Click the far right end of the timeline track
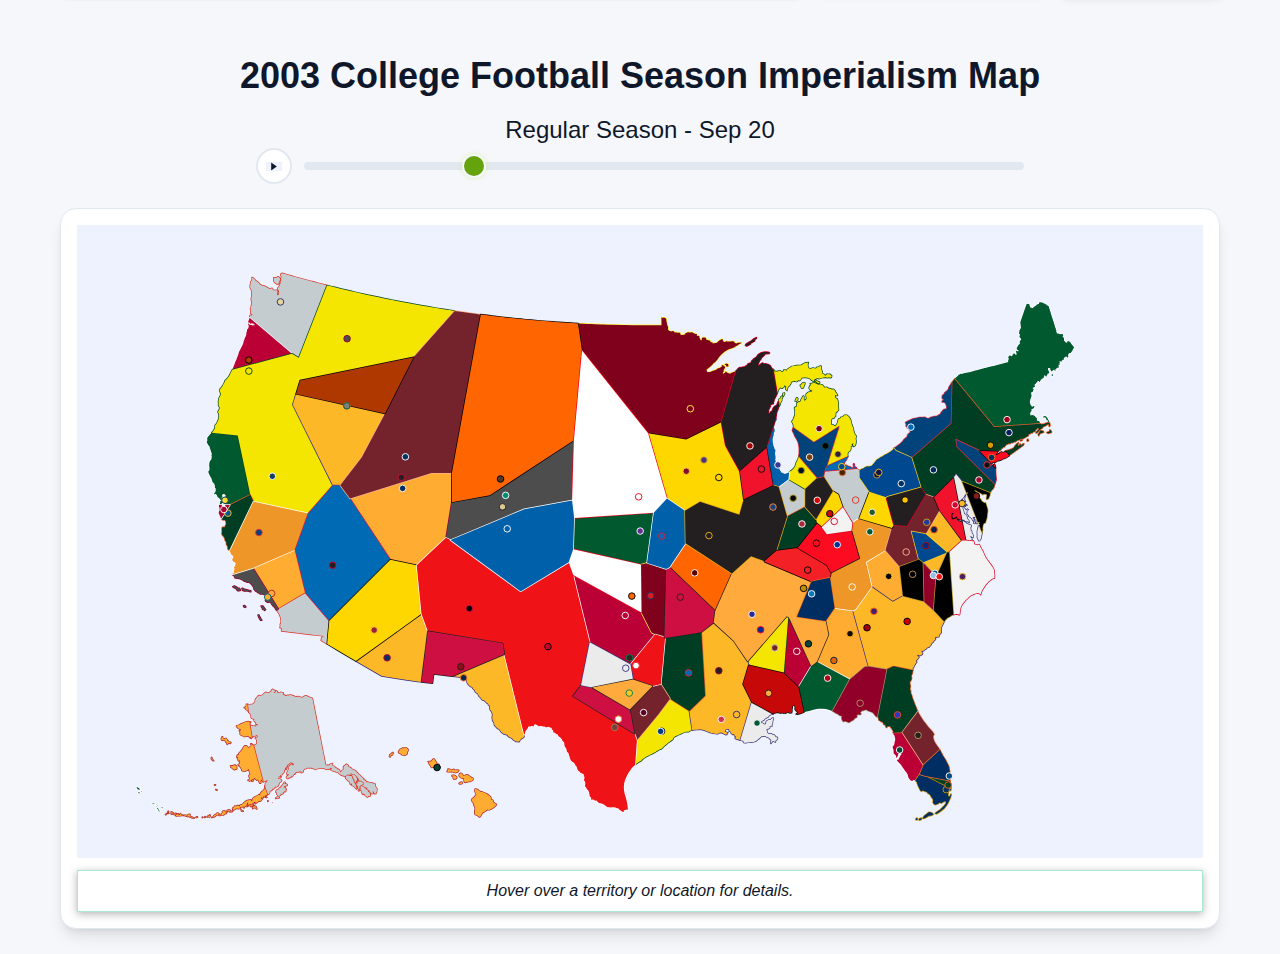 pyautogui.click(x=1018, y=166)
